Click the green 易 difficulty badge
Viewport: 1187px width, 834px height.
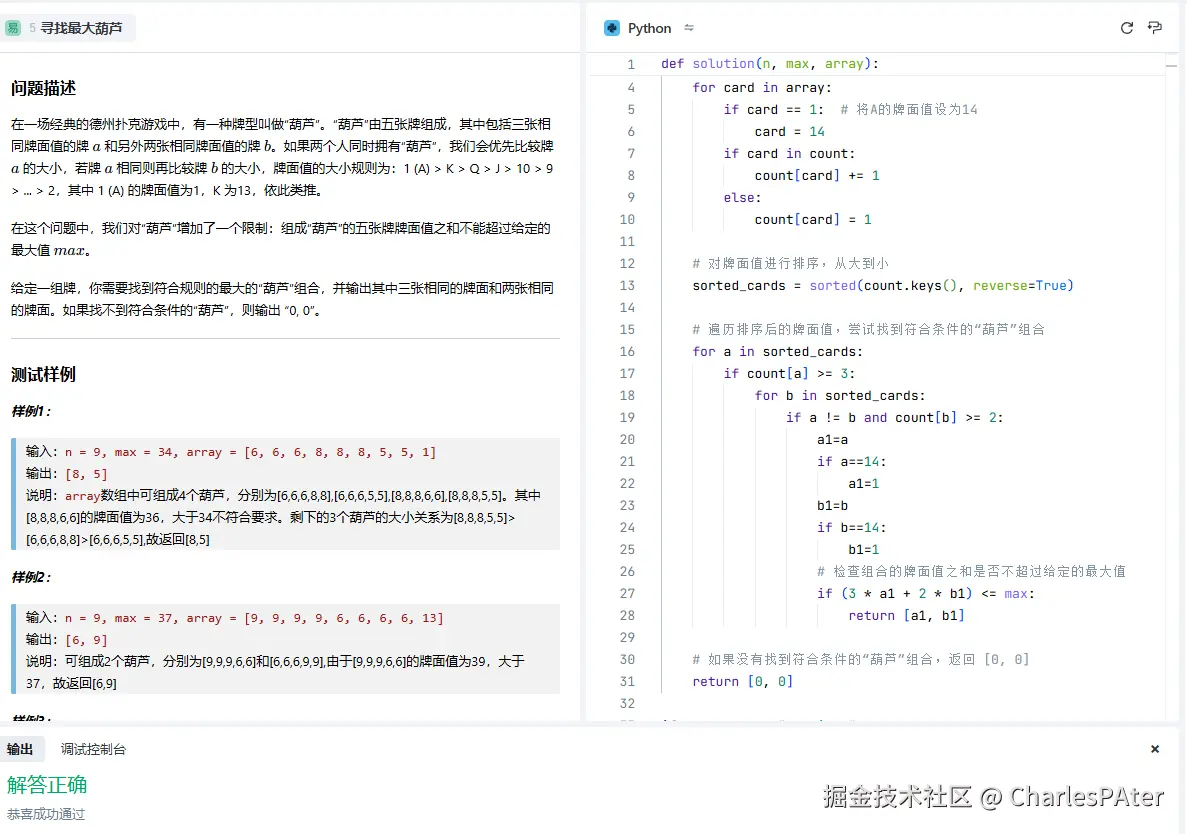click(x=12, y=28)
